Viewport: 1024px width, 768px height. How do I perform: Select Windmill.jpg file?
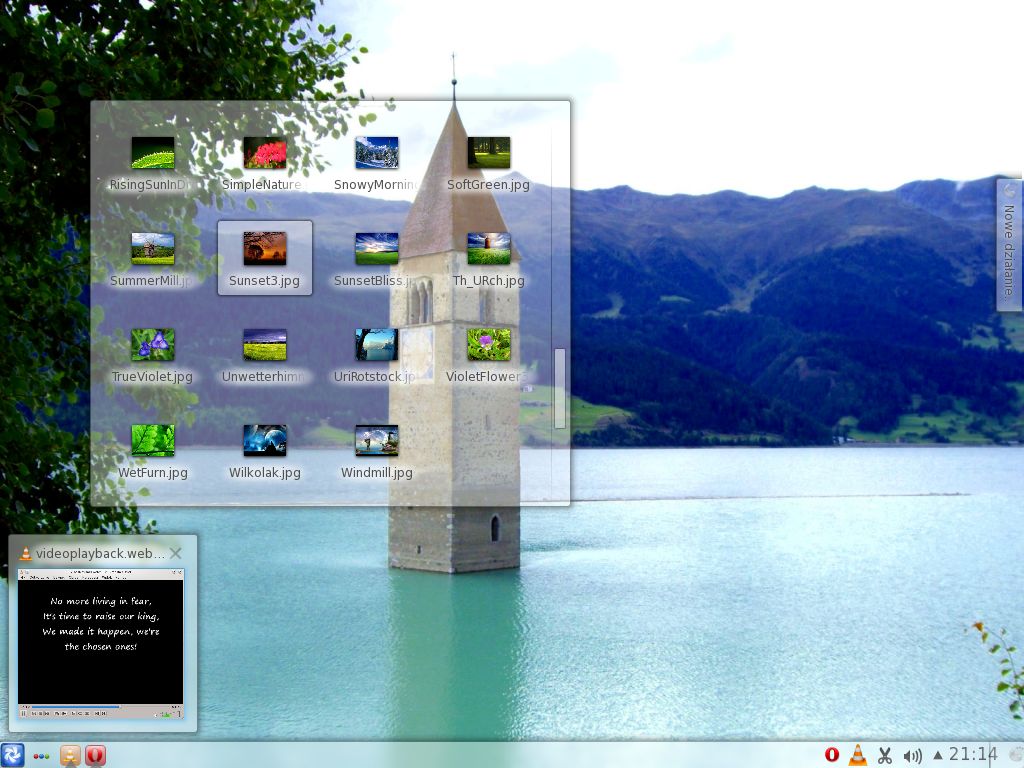[376, 452]
